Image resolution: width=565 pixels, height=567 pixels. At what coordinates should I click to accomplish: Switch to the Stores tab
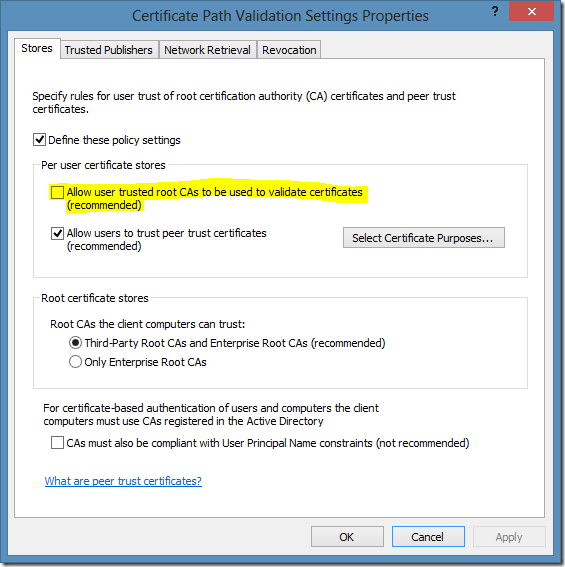tap(37, 48)
